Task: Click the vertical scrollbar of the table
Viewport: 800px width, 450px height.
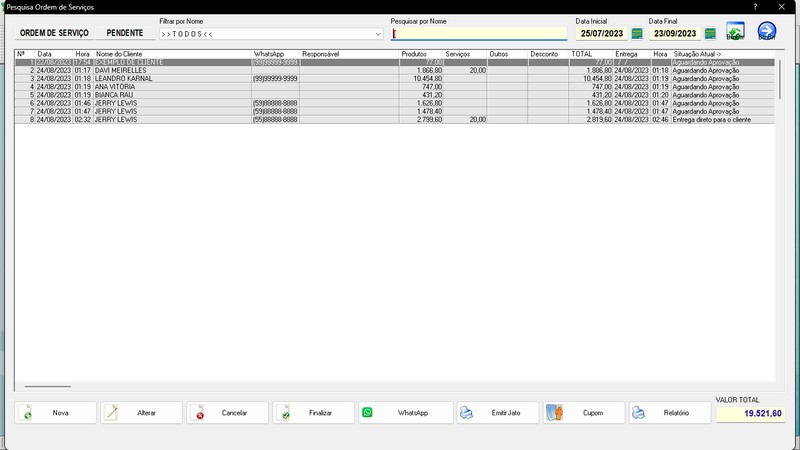Action: 780,80
